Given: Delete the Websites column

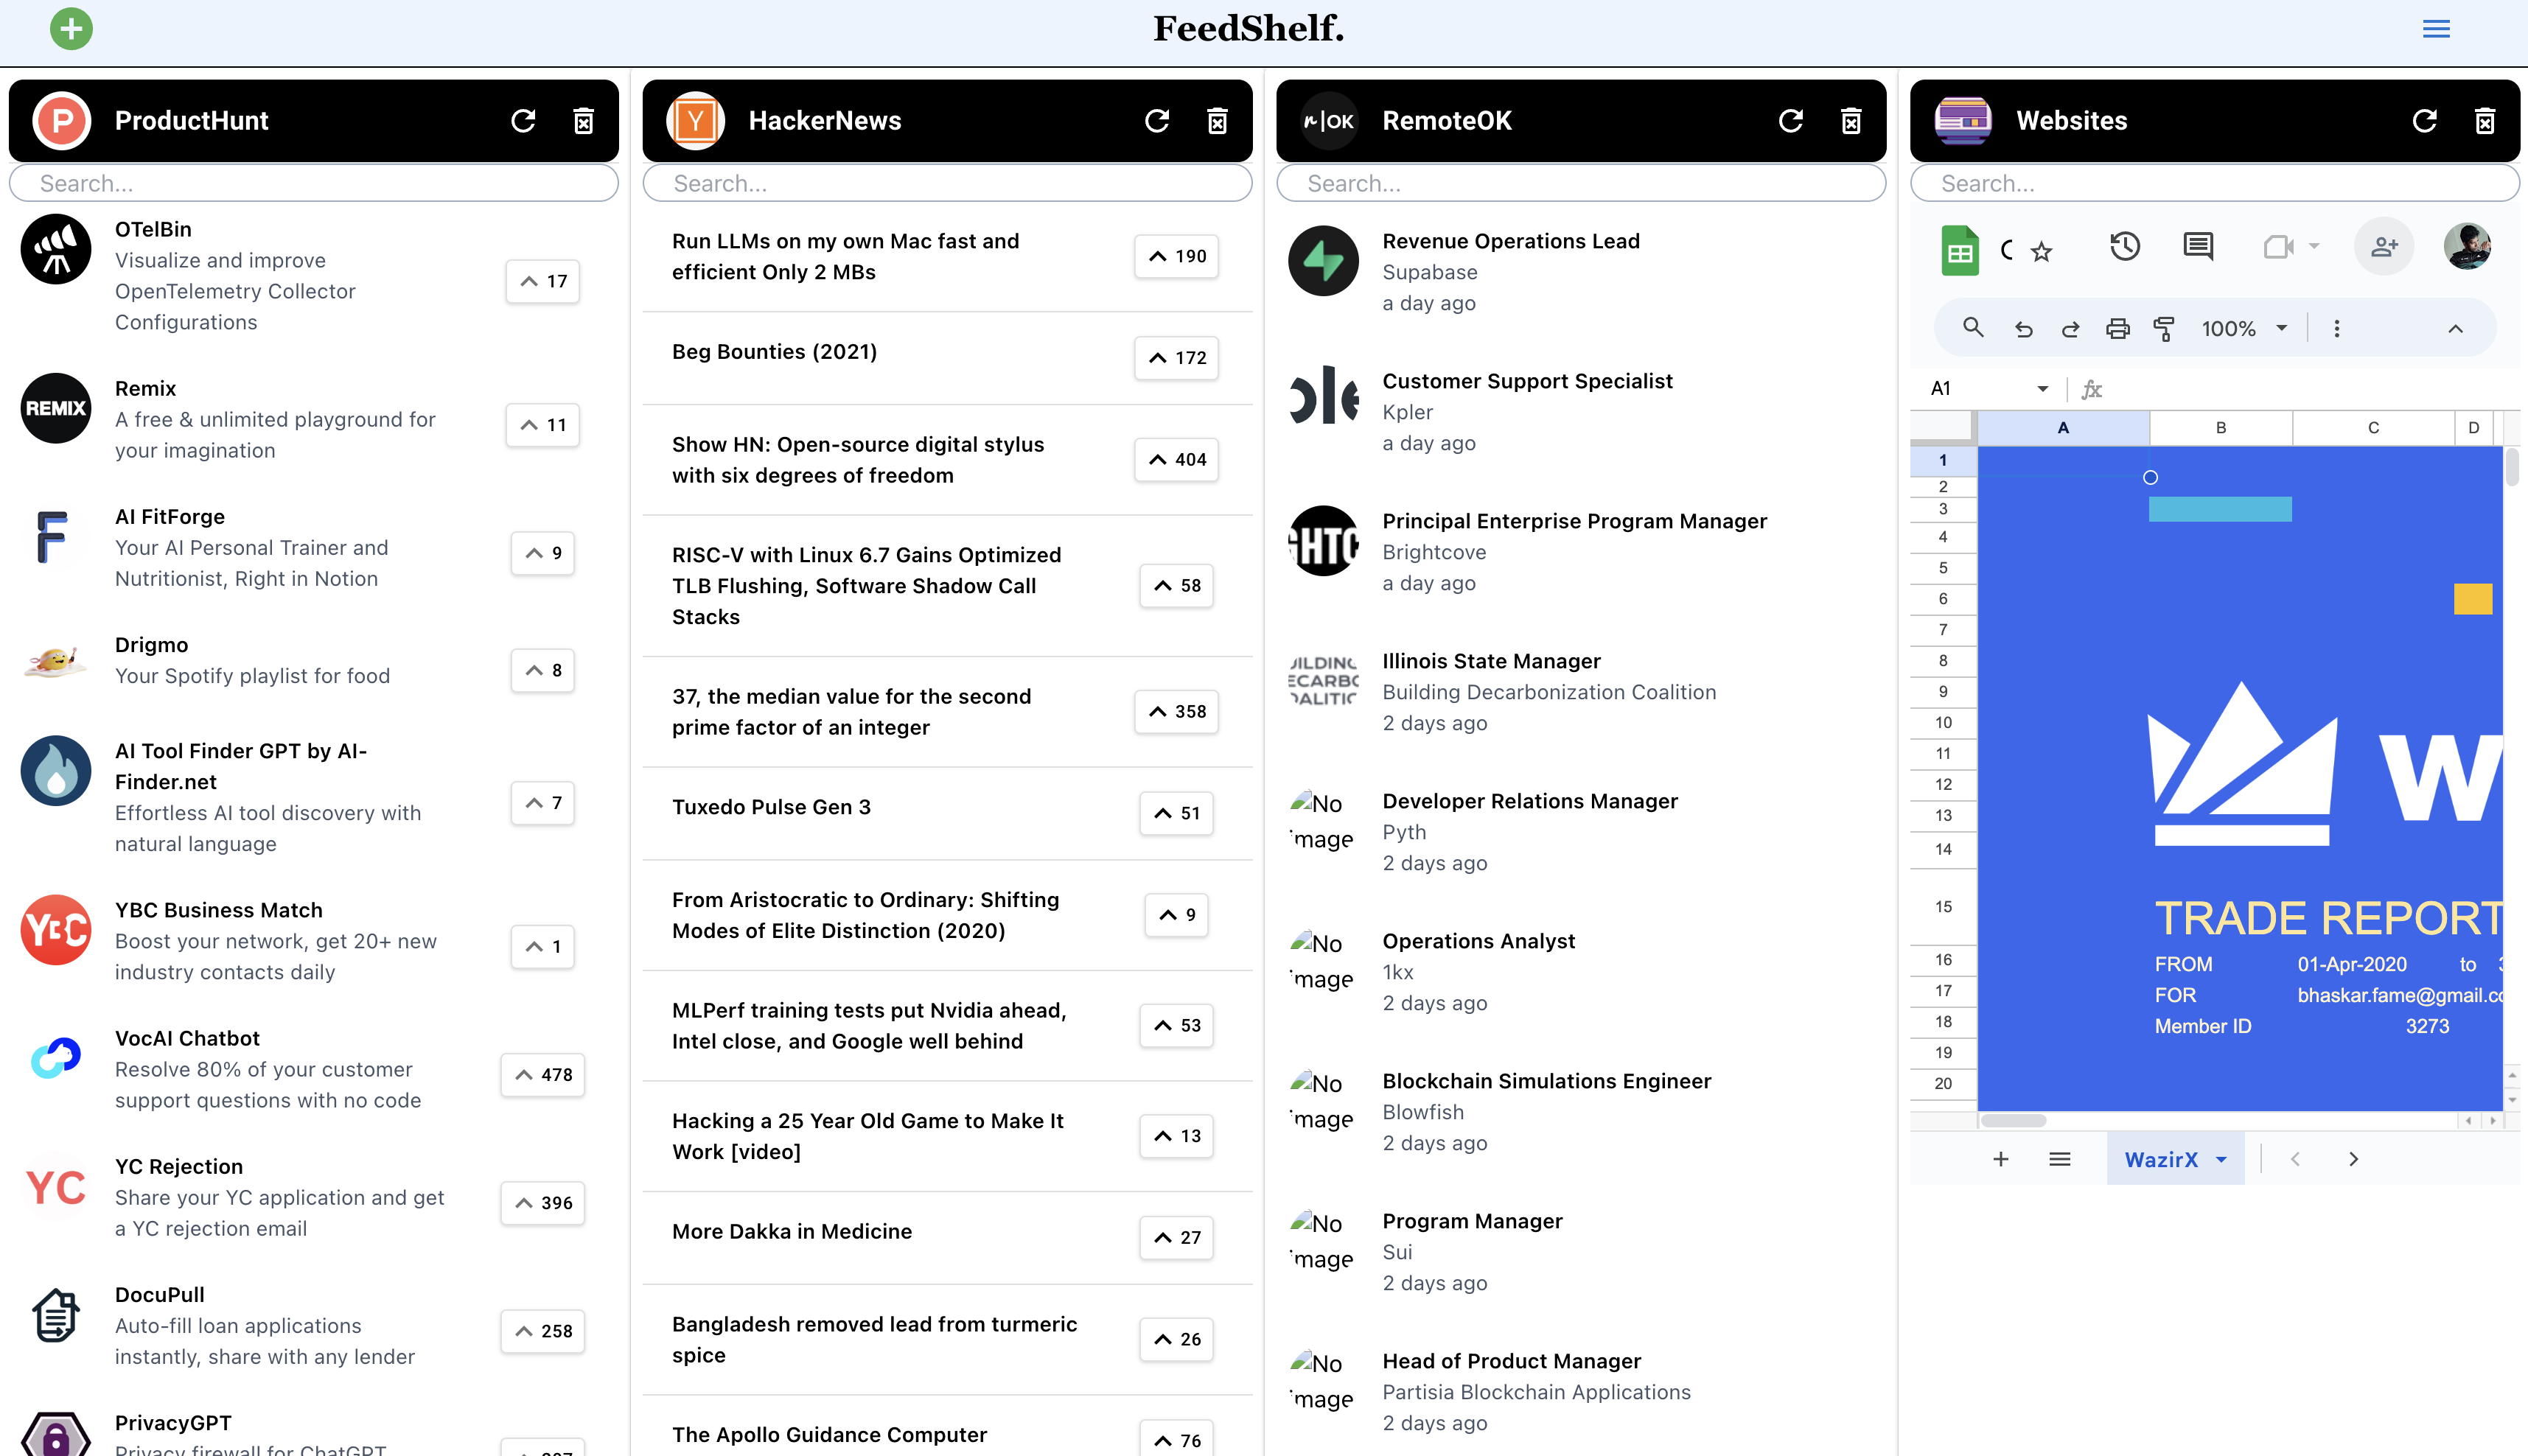Looking at the screenshot, I should (x=2485, y=121).
